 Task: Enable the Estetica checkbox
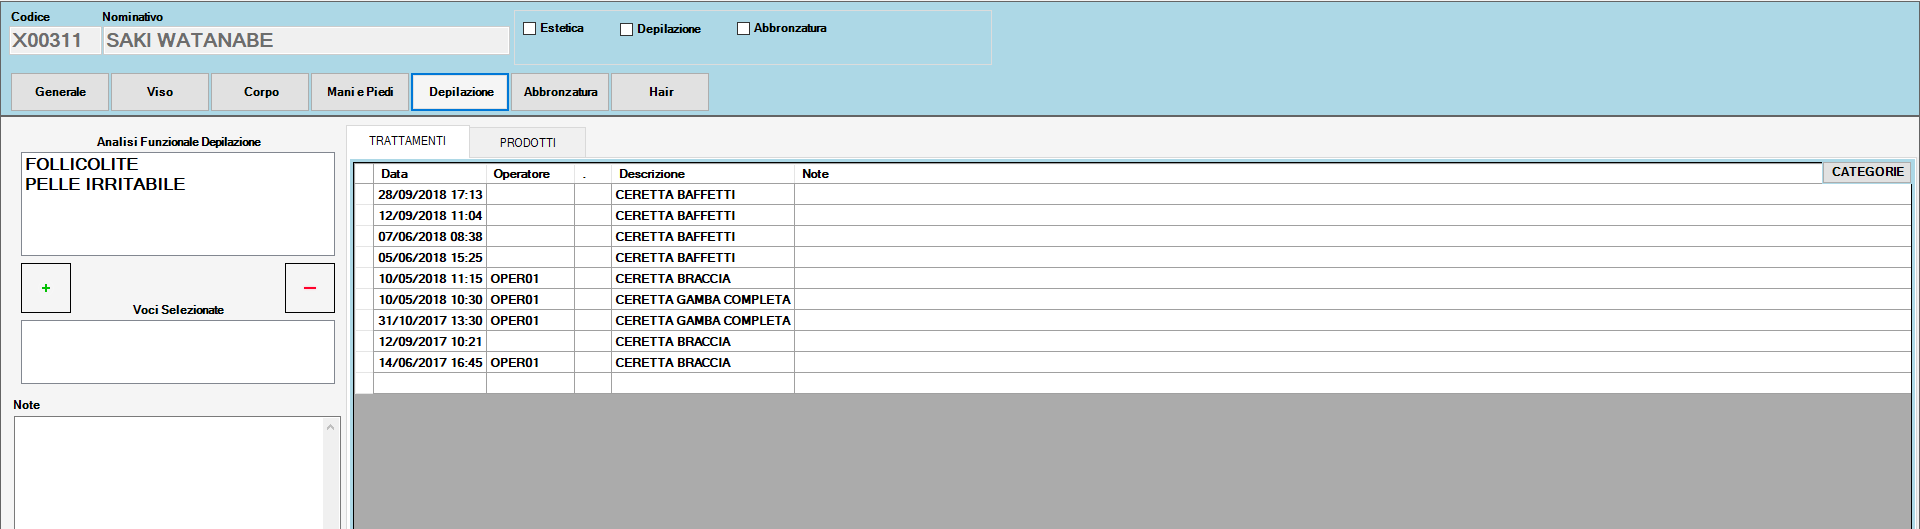530,29
